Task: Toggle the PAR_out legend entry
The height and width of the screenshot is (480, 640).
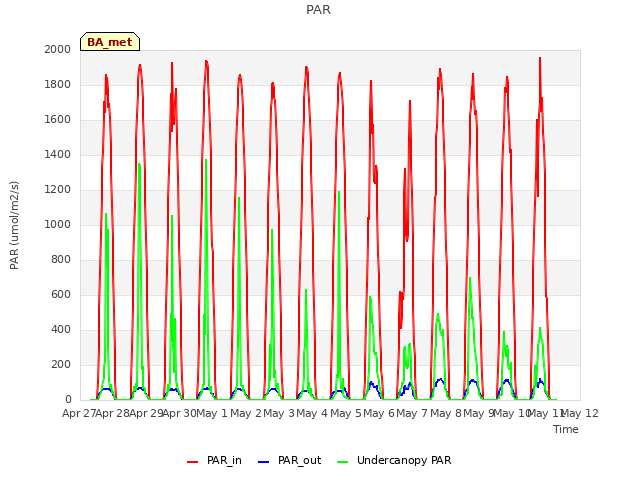Action: (x=290, y=460)
